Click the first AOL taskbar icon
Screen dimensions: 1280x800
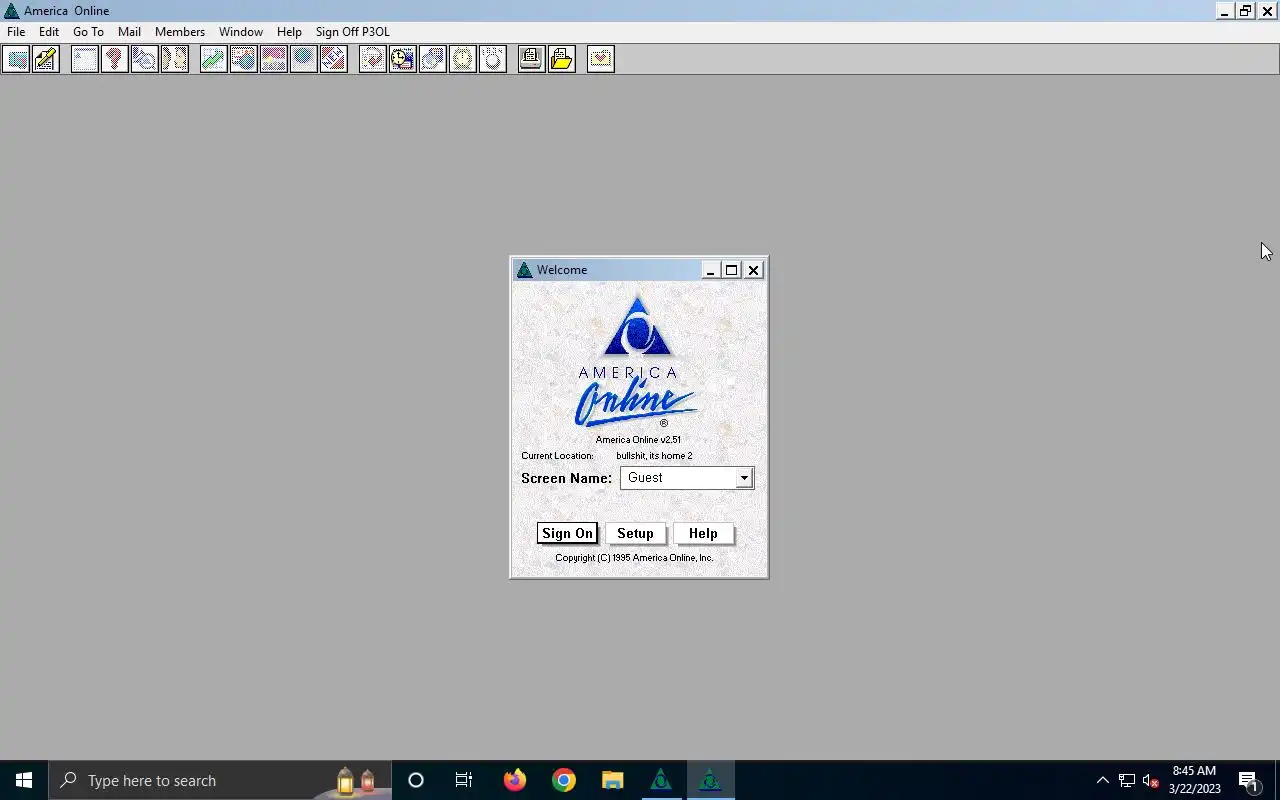661,780
